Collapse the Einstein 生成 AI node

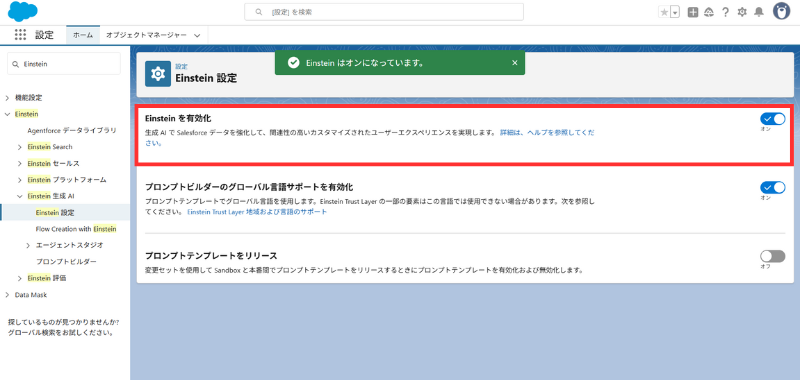(x=19, y=196)
